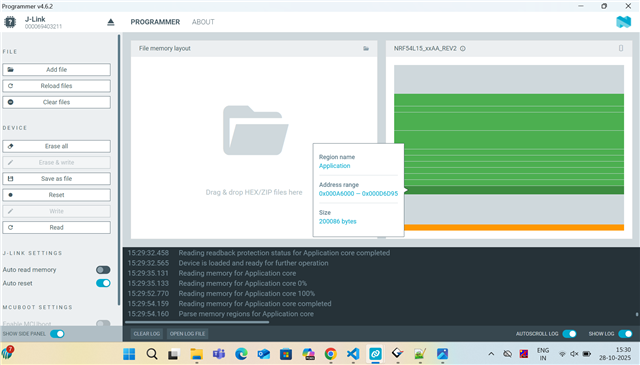Screen dimensions: 640x365
Task: Open Microsoft Edge from taskbar
Action: [x=241, y=354]
